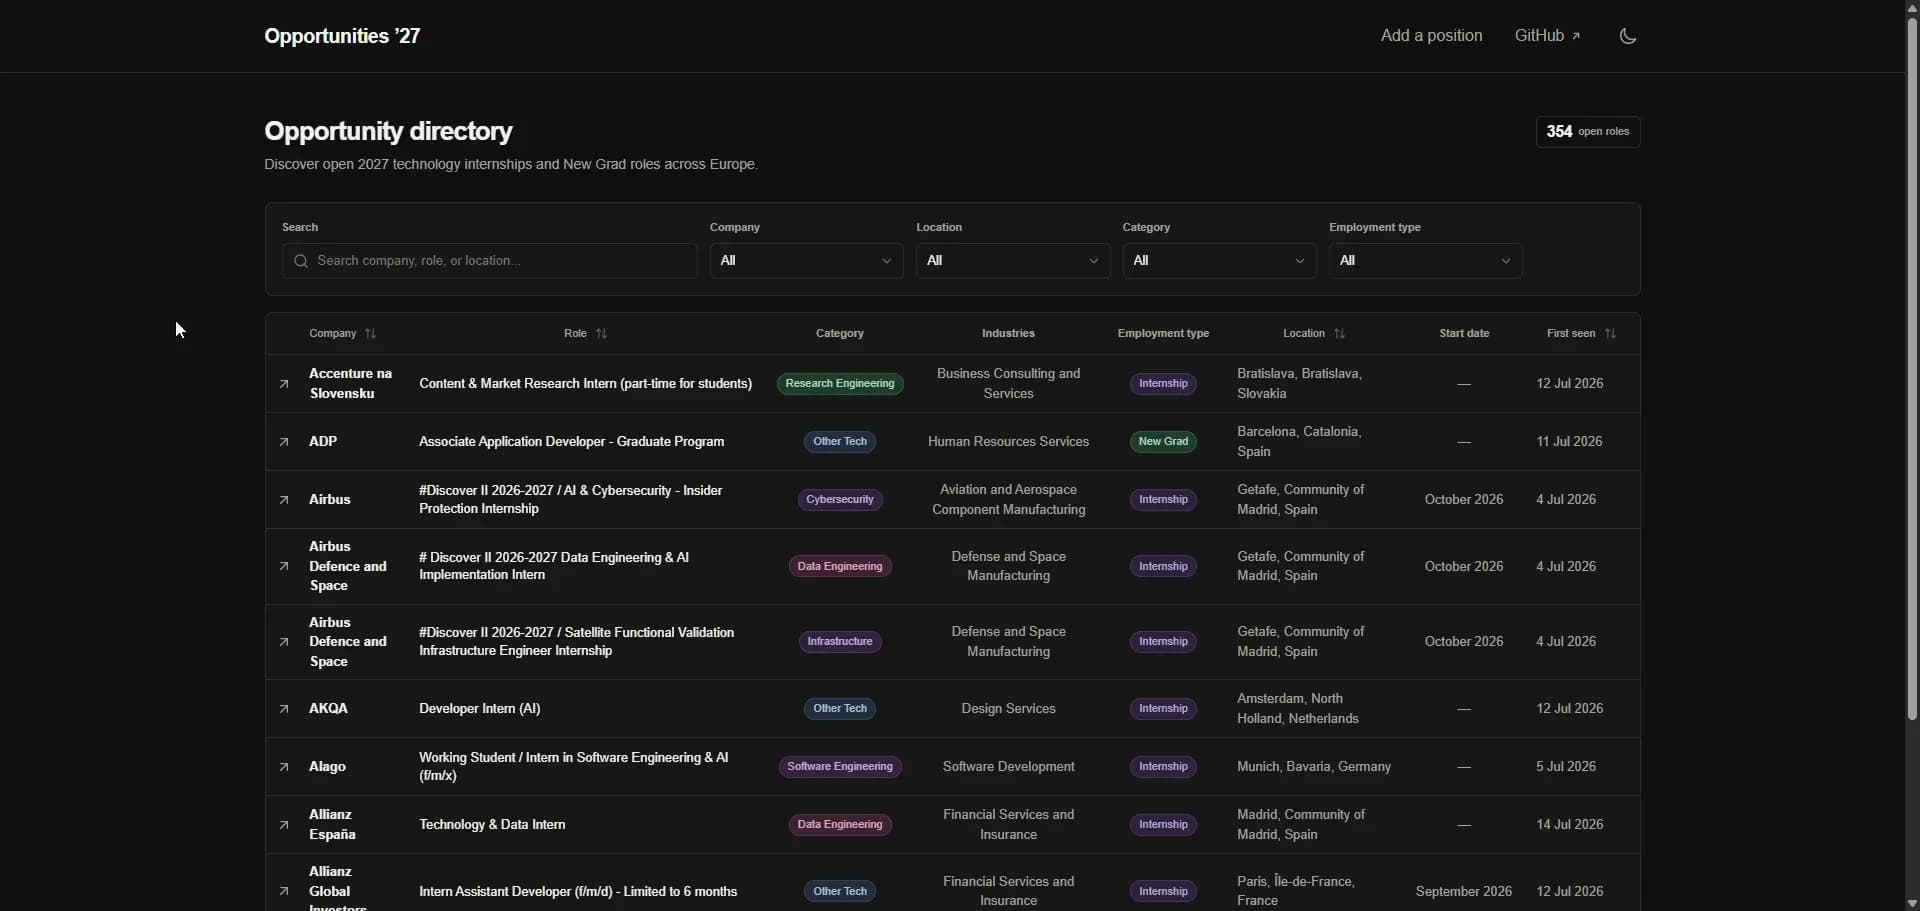This screenshot has width=1920, height=911.
Task: Open external link arrow for AKQA row
Action: [x=284, y=709]
